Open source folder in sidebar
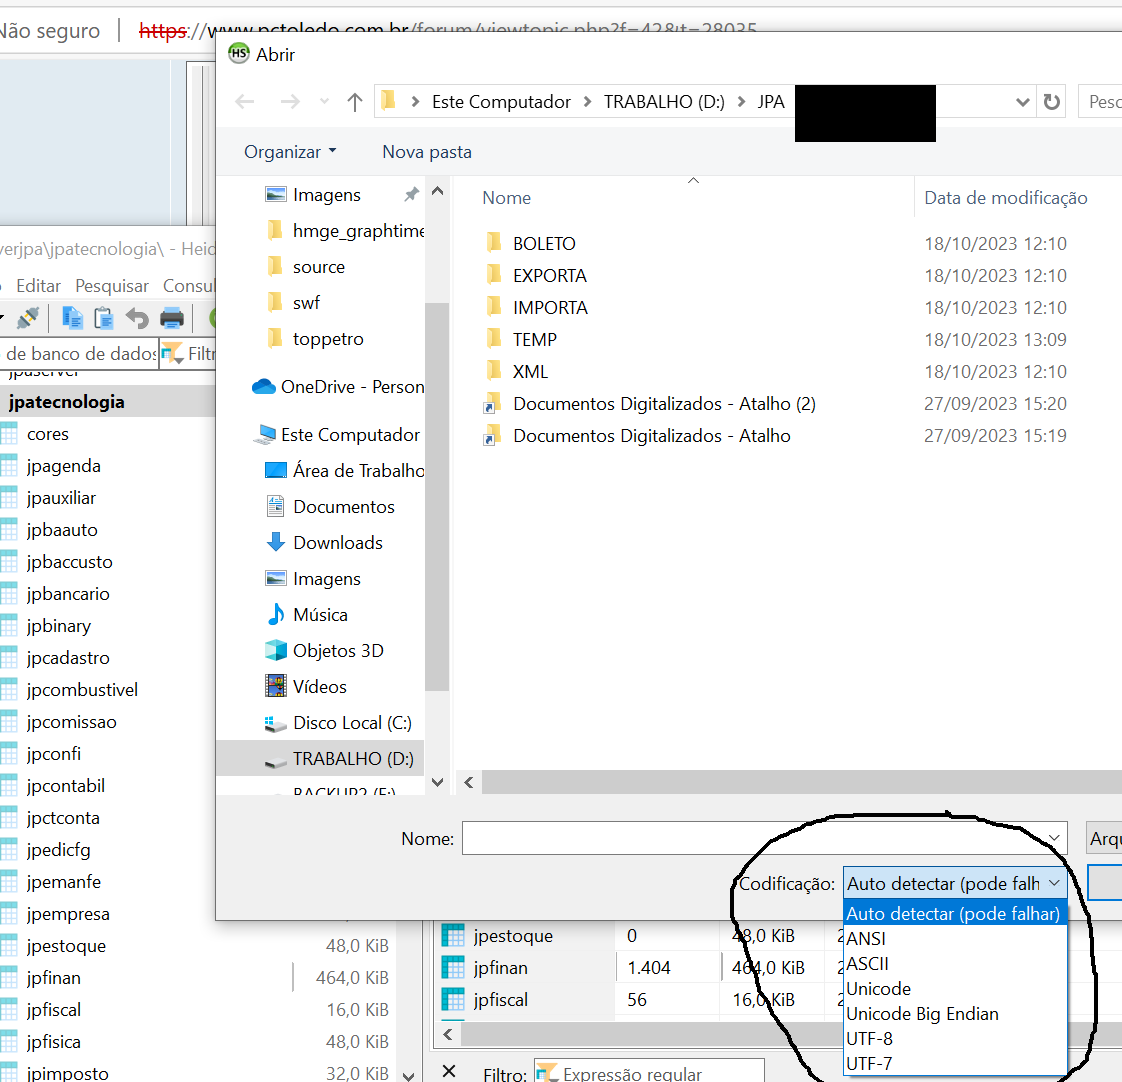This screenshot has height=1082, width=1122. (x=318, y=267)
